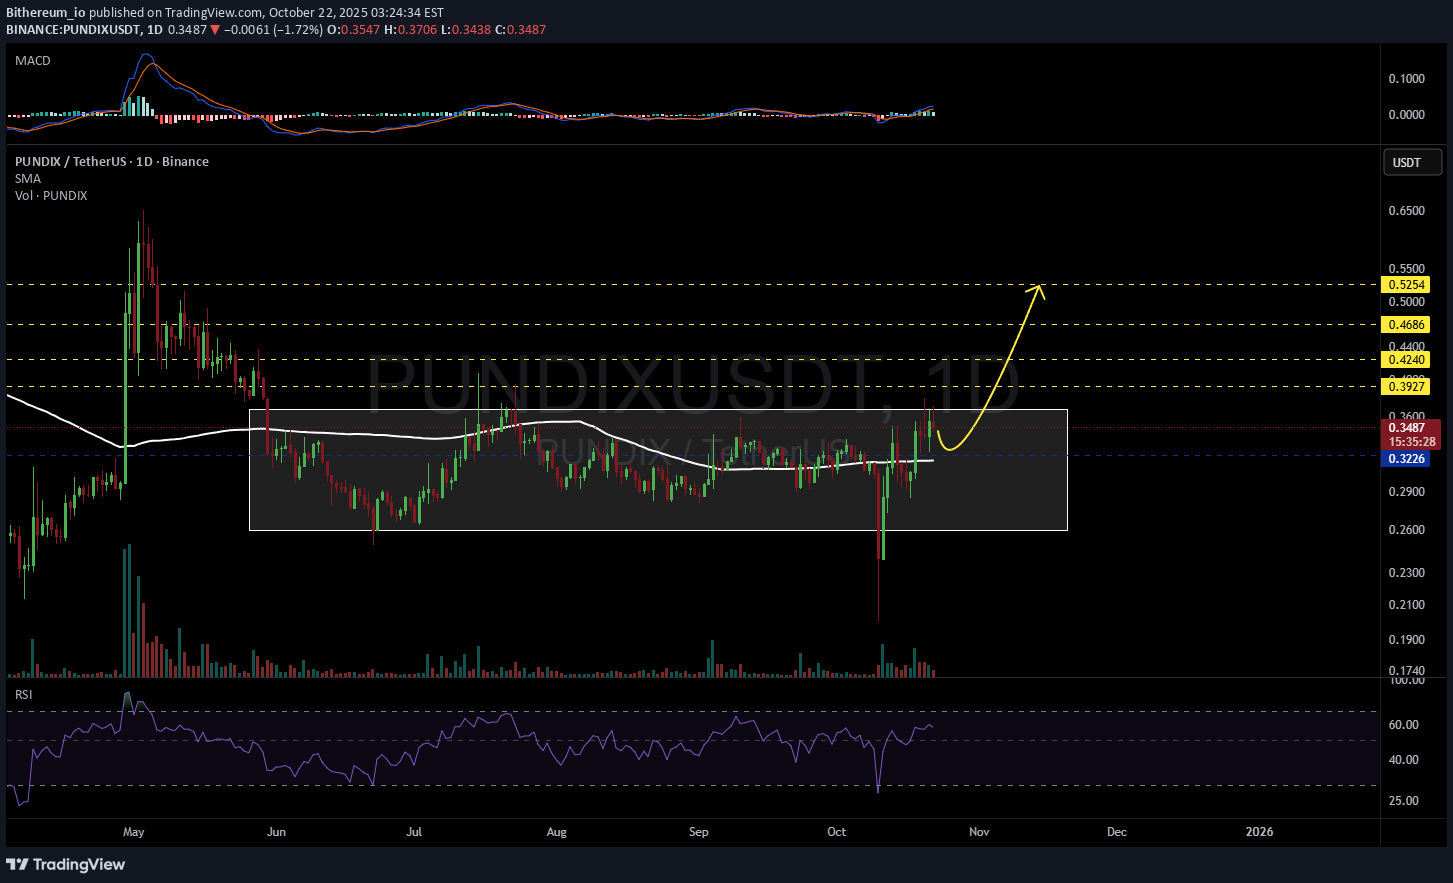The width and height of the screenshot is (1453, 883).
Task: Select the SMA indicator legend
Action: tap(28, 179)
